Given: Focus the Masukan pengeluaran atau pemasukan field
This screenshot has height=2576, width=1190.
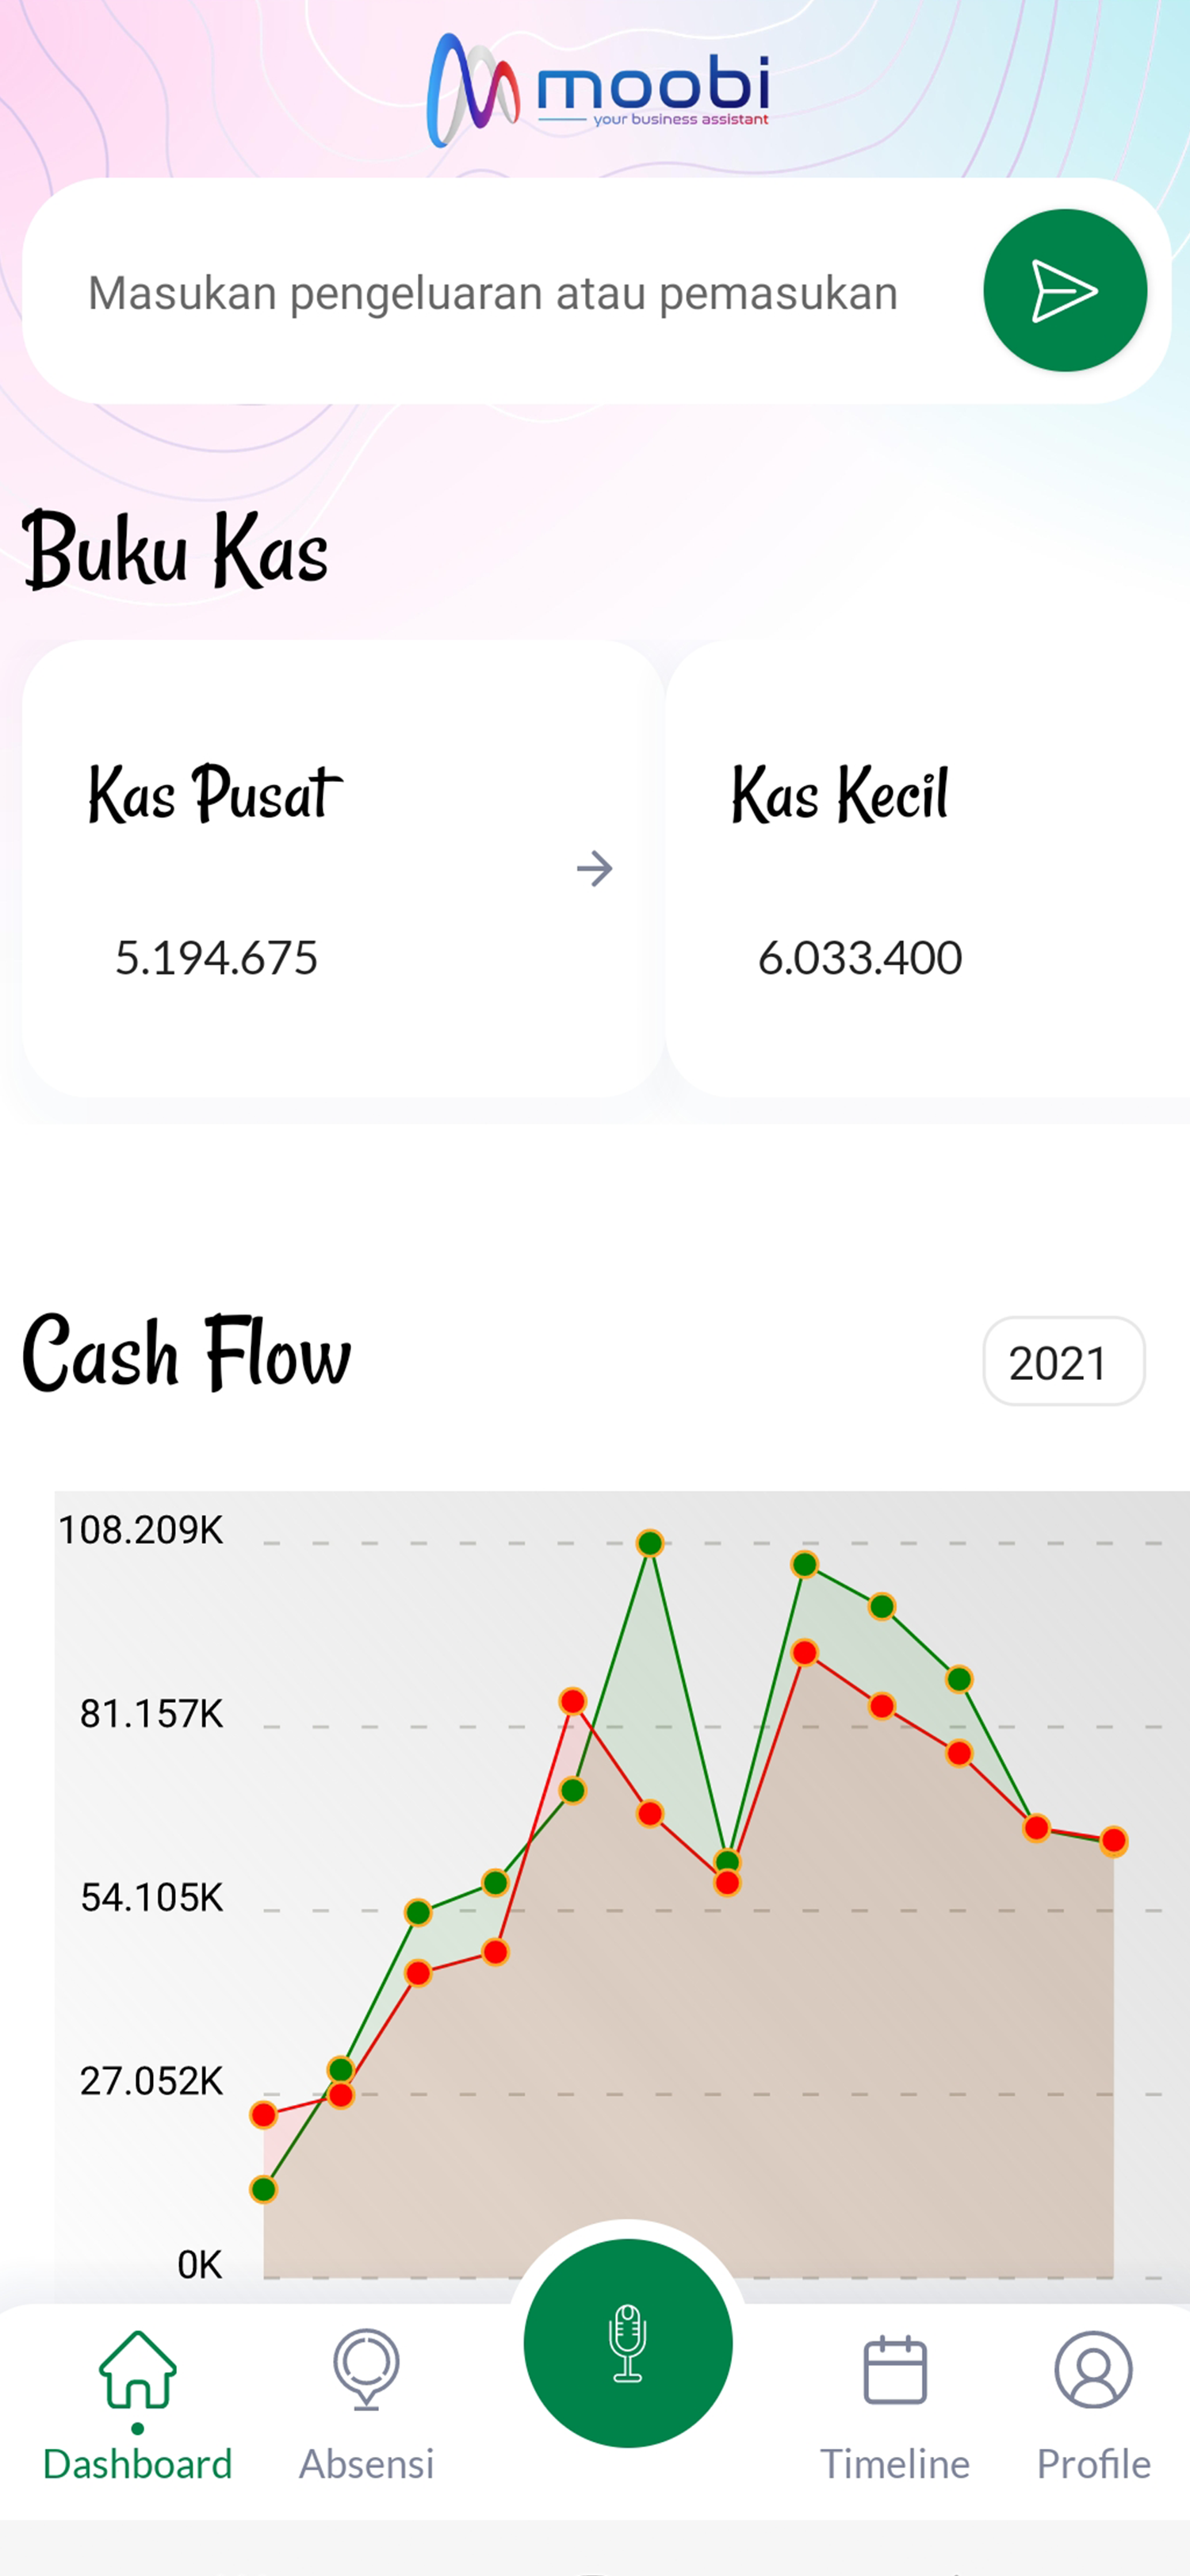Looking at the screenshot, I should tap(492, 293).
